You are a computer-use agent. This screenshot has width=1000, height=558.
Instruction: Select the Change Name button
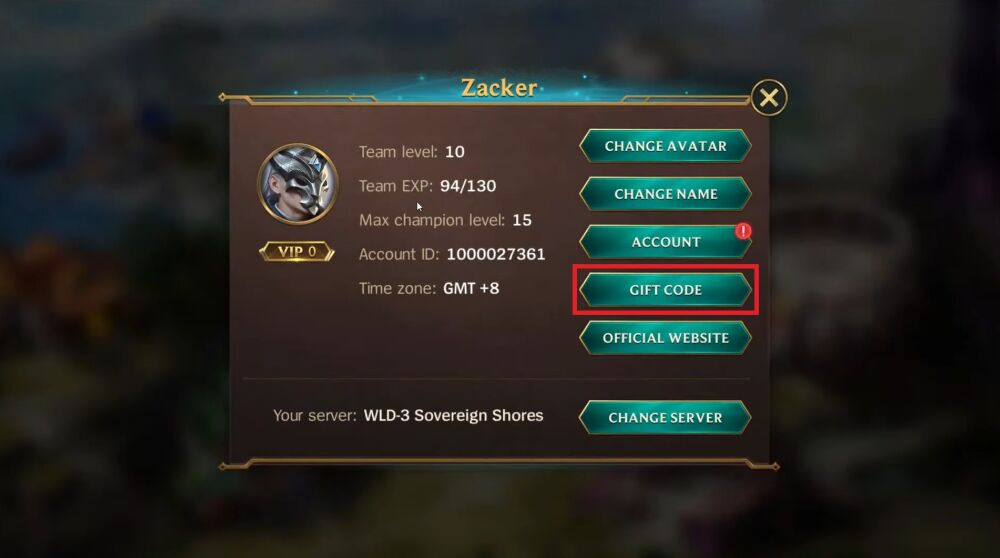665,194
